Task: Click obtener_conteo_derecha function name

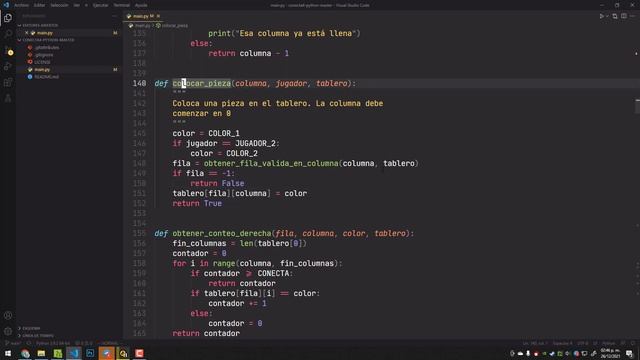Action: pyautogui.click(x=222, y=233)
